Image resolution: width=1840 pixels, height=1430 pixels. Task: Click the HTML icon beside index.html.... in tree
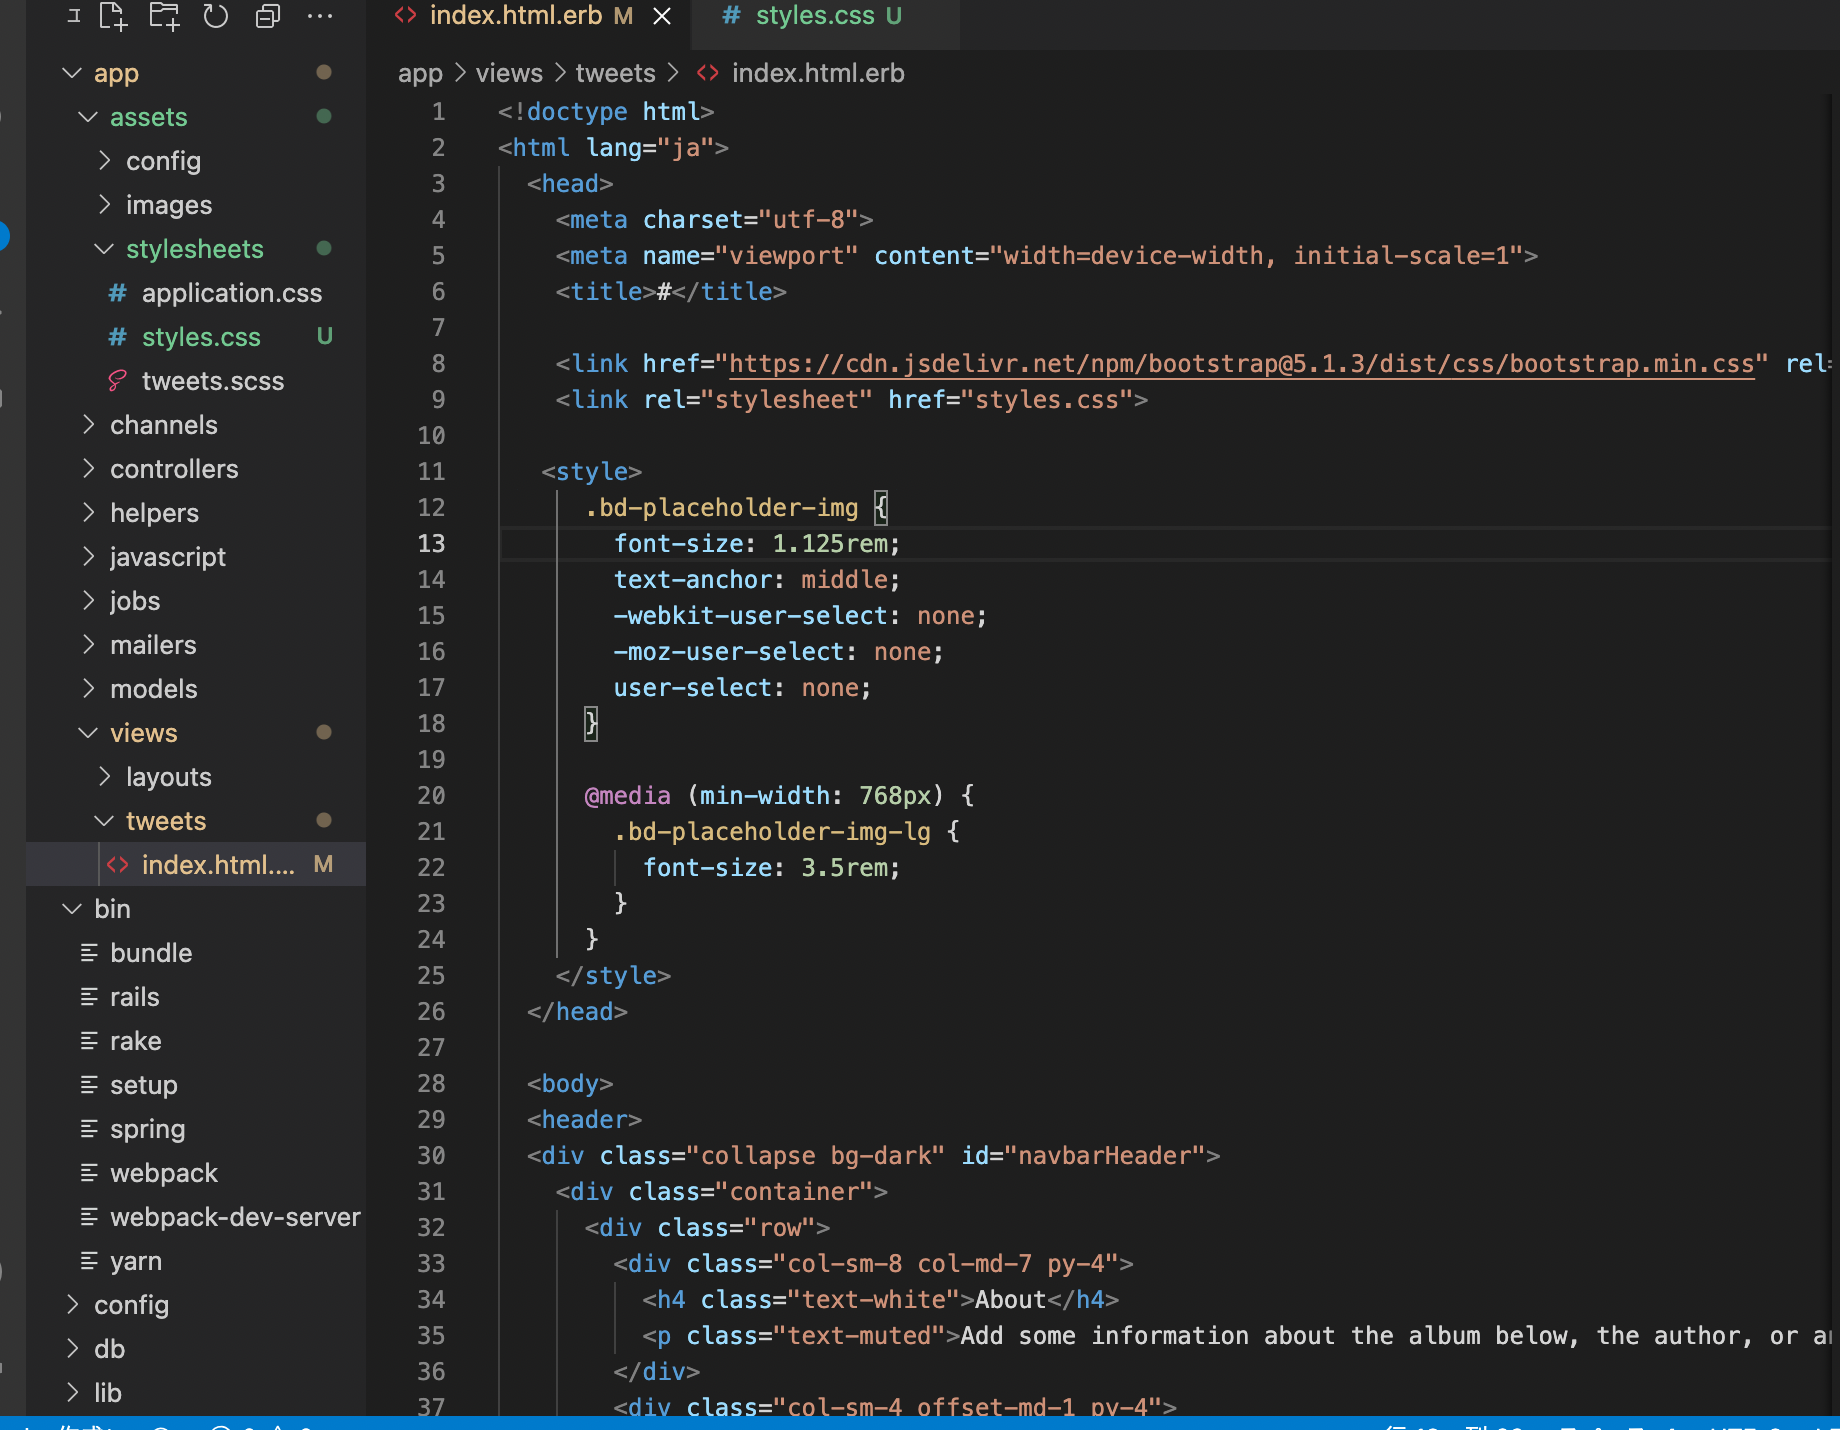click(118, 865)
